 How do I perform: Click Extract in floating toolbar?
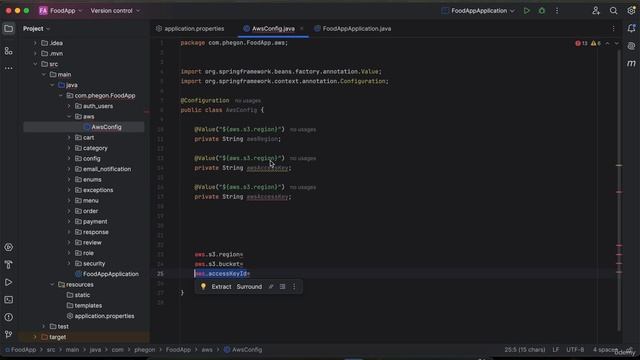click(x=221, y=287)
